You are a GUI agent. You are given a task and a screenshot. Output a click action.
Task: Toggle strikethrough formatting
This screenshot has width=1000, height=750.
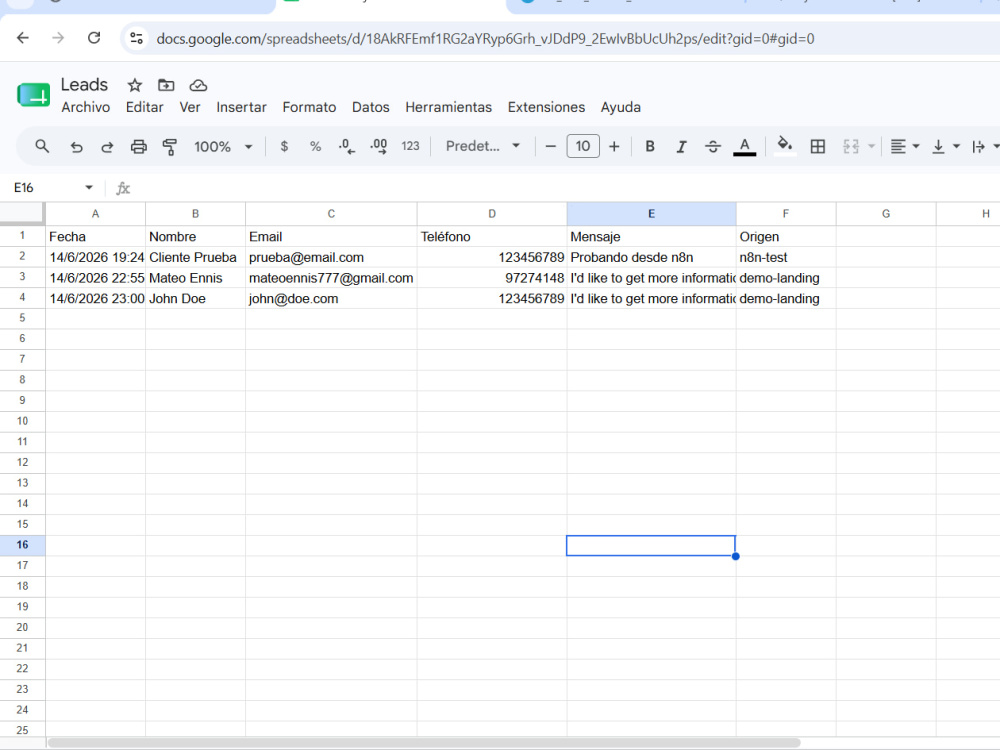point(712,147)
